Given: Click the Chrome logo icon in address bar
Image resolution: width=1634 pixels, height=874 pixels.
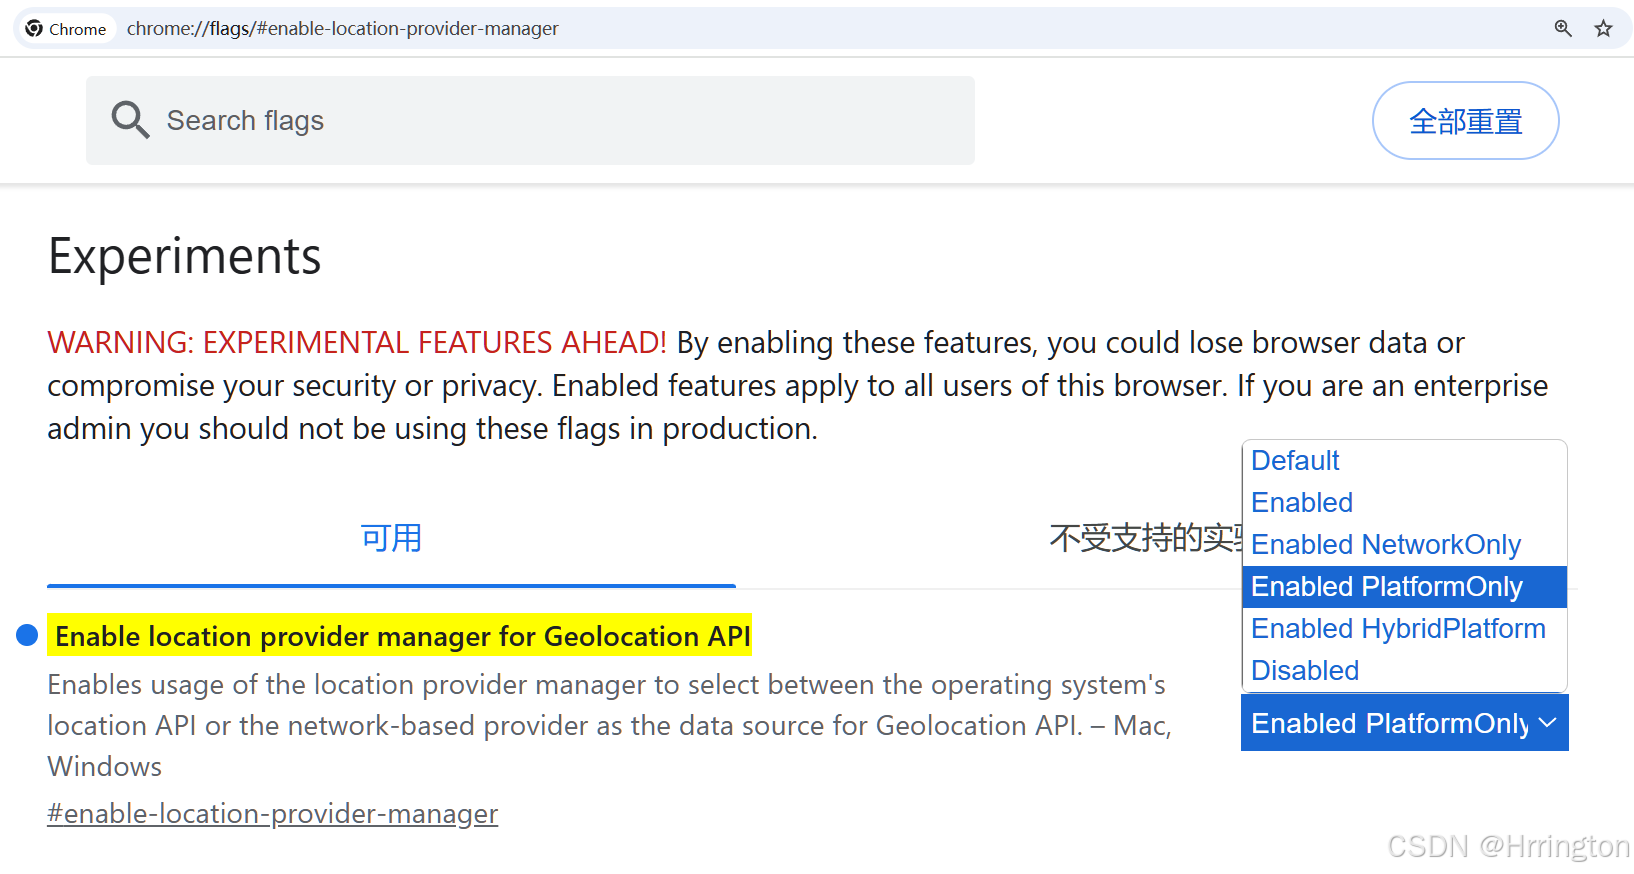Looking at the screenshot, I should pyautogui.click(x=35, y=28).
